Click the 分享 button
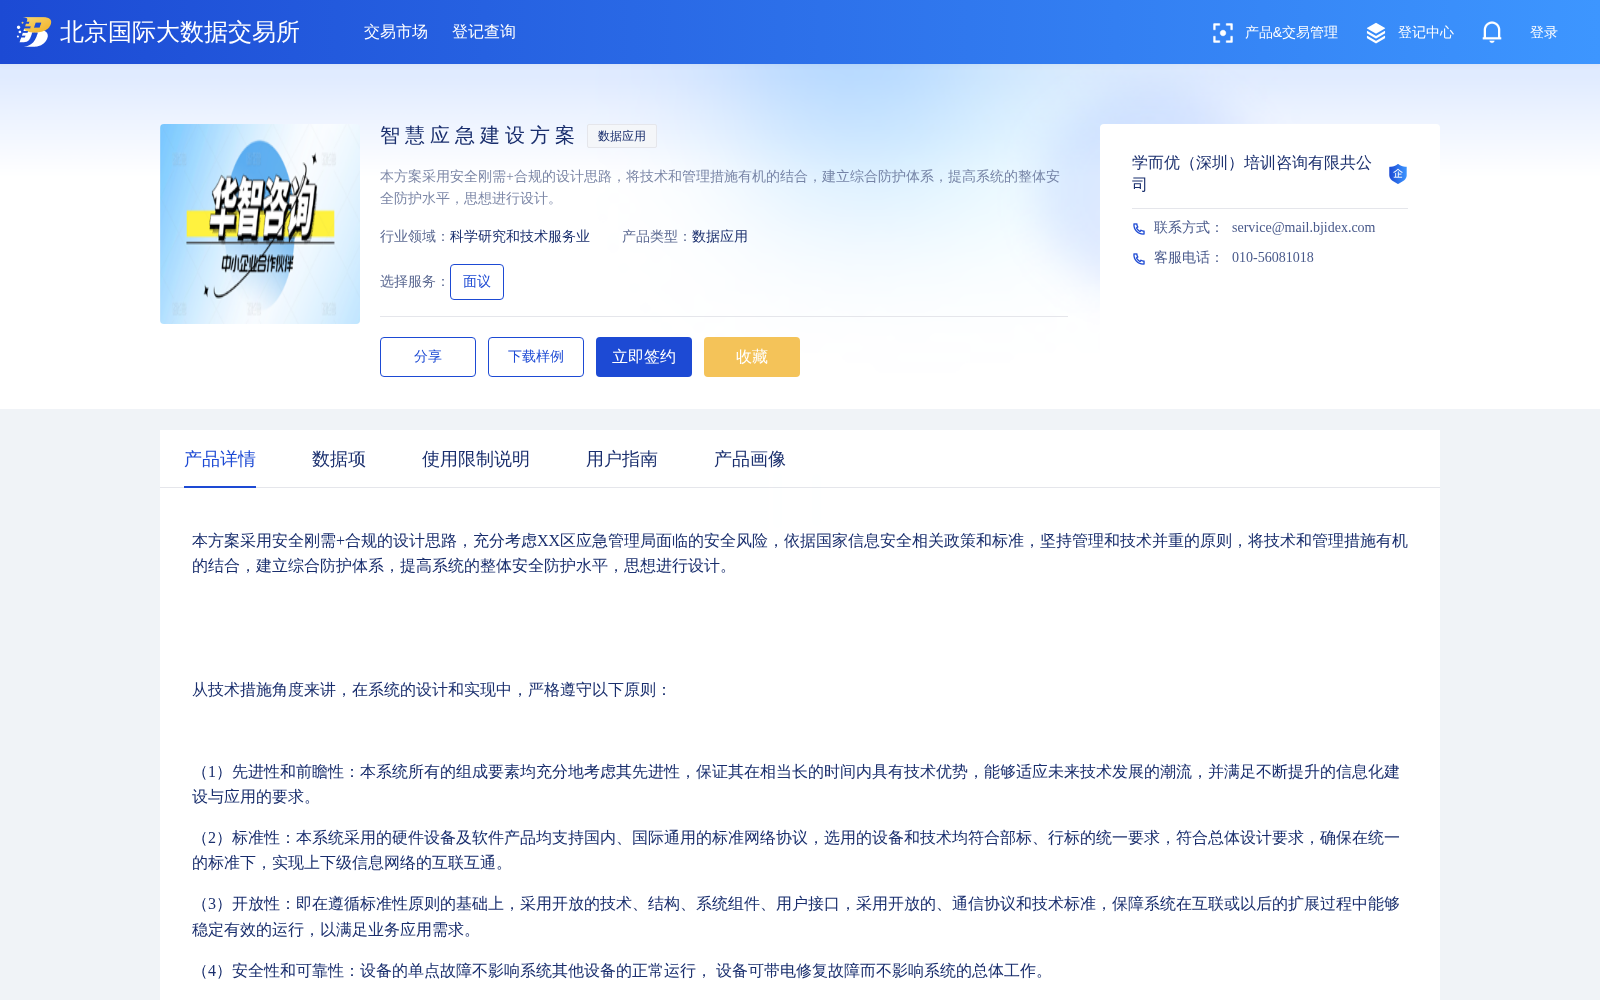Viewport: 1600px width, 1000px height. [x=428, y=357]
